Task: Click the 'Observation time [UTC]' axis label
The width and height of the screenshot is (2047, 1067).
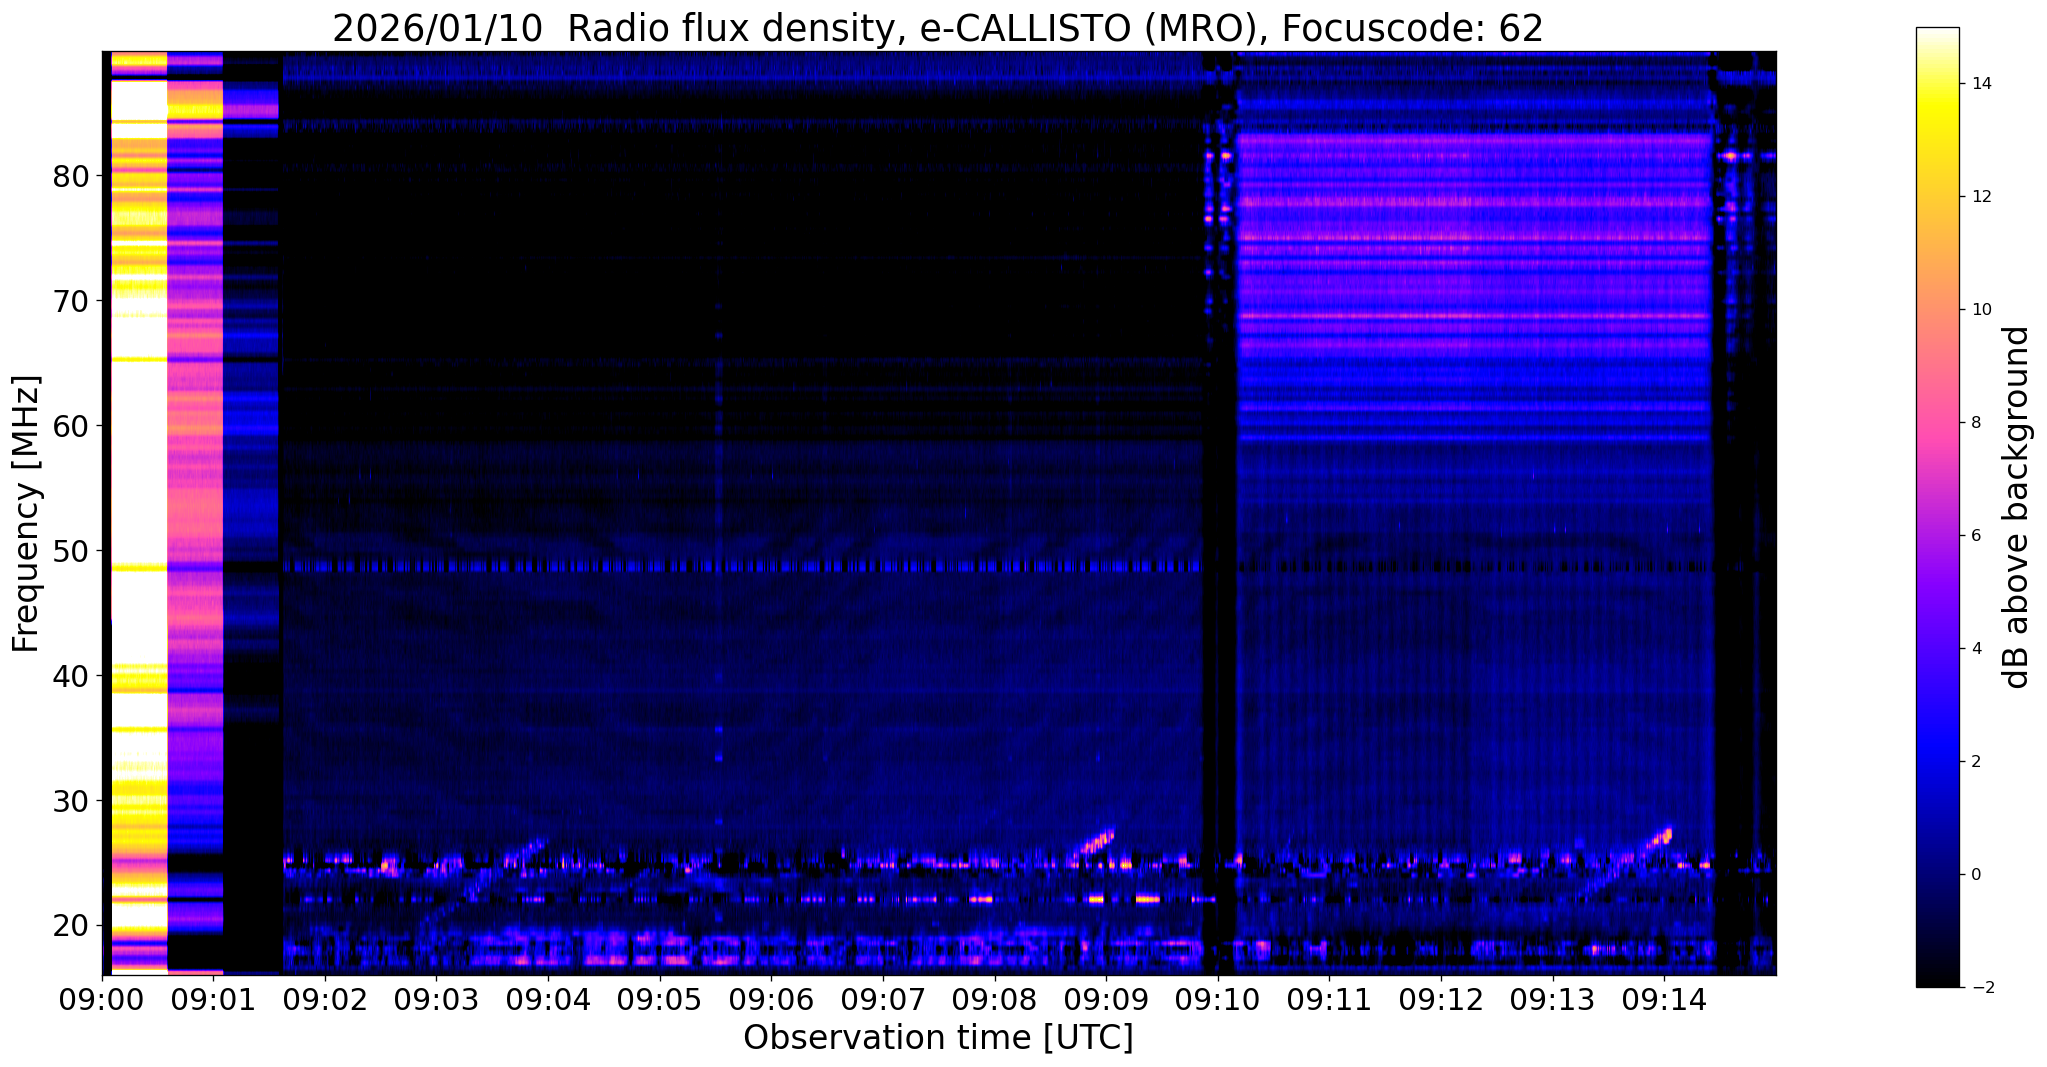Action: (x=938, y=1038)
